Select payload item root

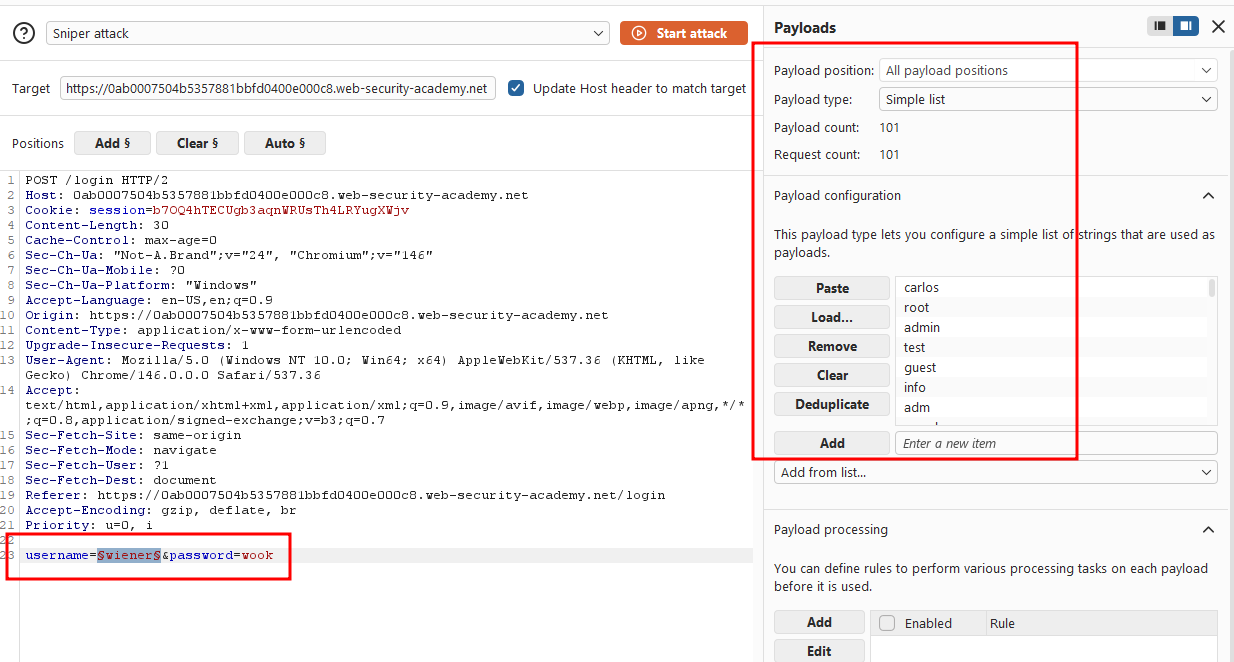coord(1052,308)
